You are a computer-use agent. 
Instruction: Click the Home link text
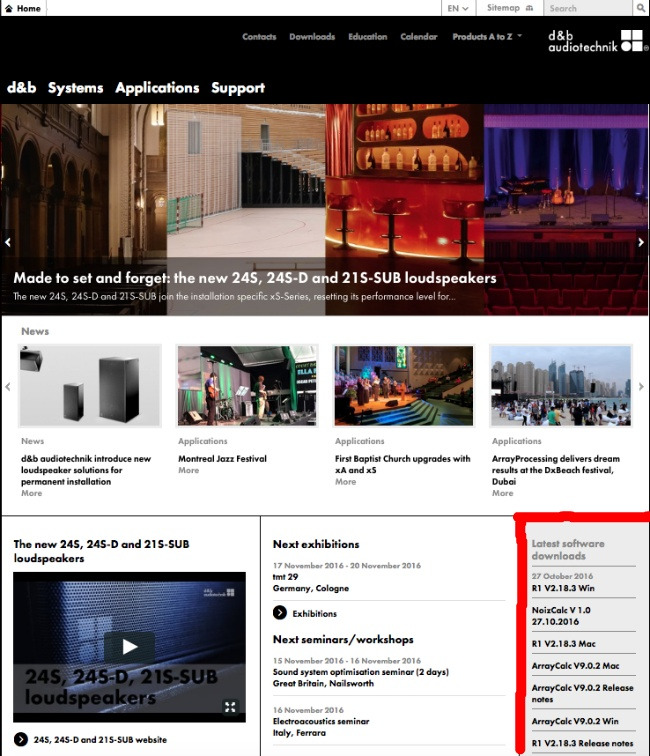[29, 8]
